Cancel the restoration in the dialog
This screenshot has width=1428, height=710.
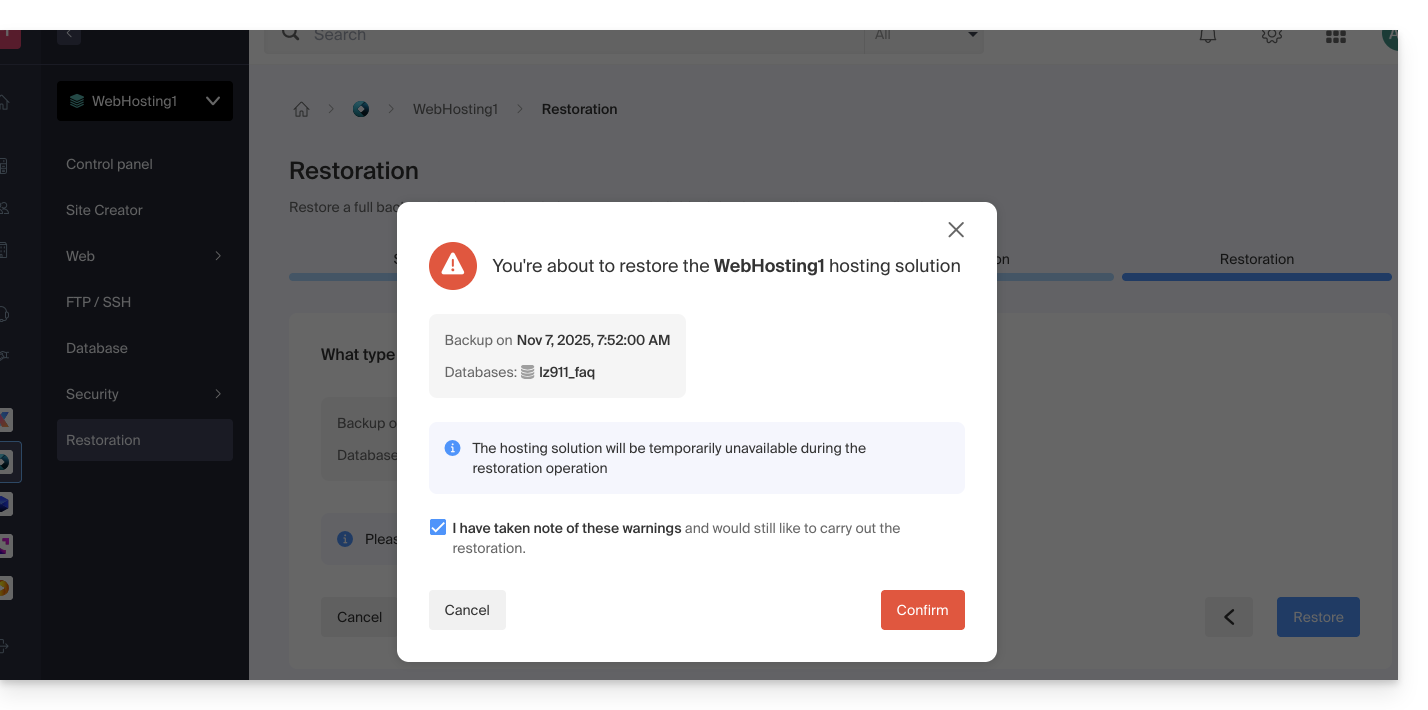point(467,610)
